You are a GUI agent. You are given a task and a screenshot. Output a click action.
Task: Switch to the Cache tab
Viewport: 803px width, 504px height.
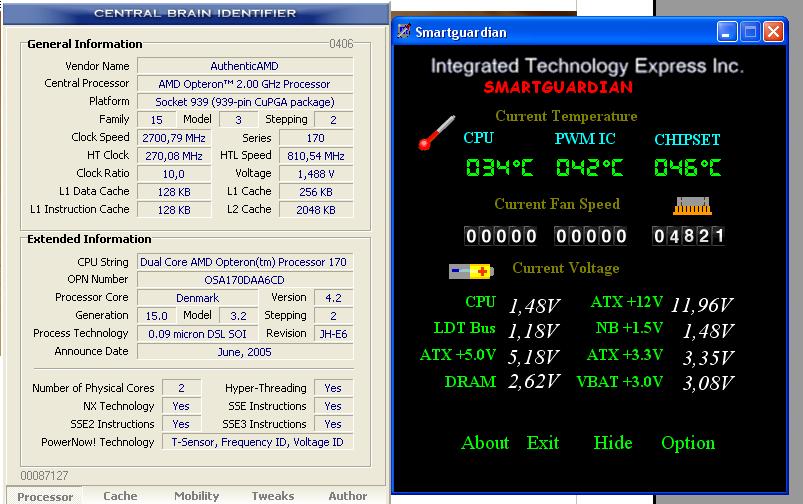coord(120,496)
